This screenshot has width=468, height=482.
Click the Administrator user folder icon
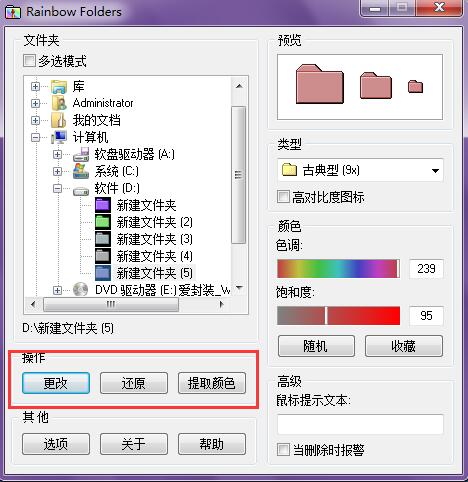point(59,103)
